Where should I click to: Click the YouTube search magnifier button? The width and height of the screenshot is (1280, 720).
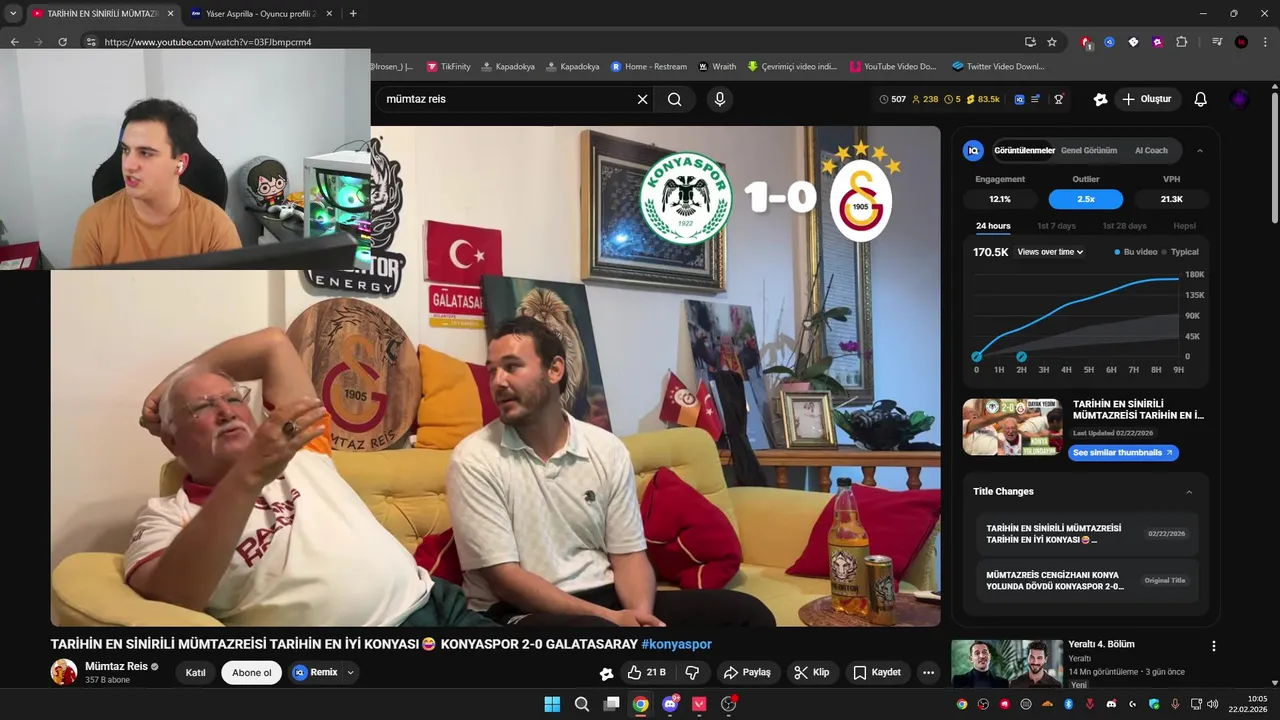[x=675, y=99]
